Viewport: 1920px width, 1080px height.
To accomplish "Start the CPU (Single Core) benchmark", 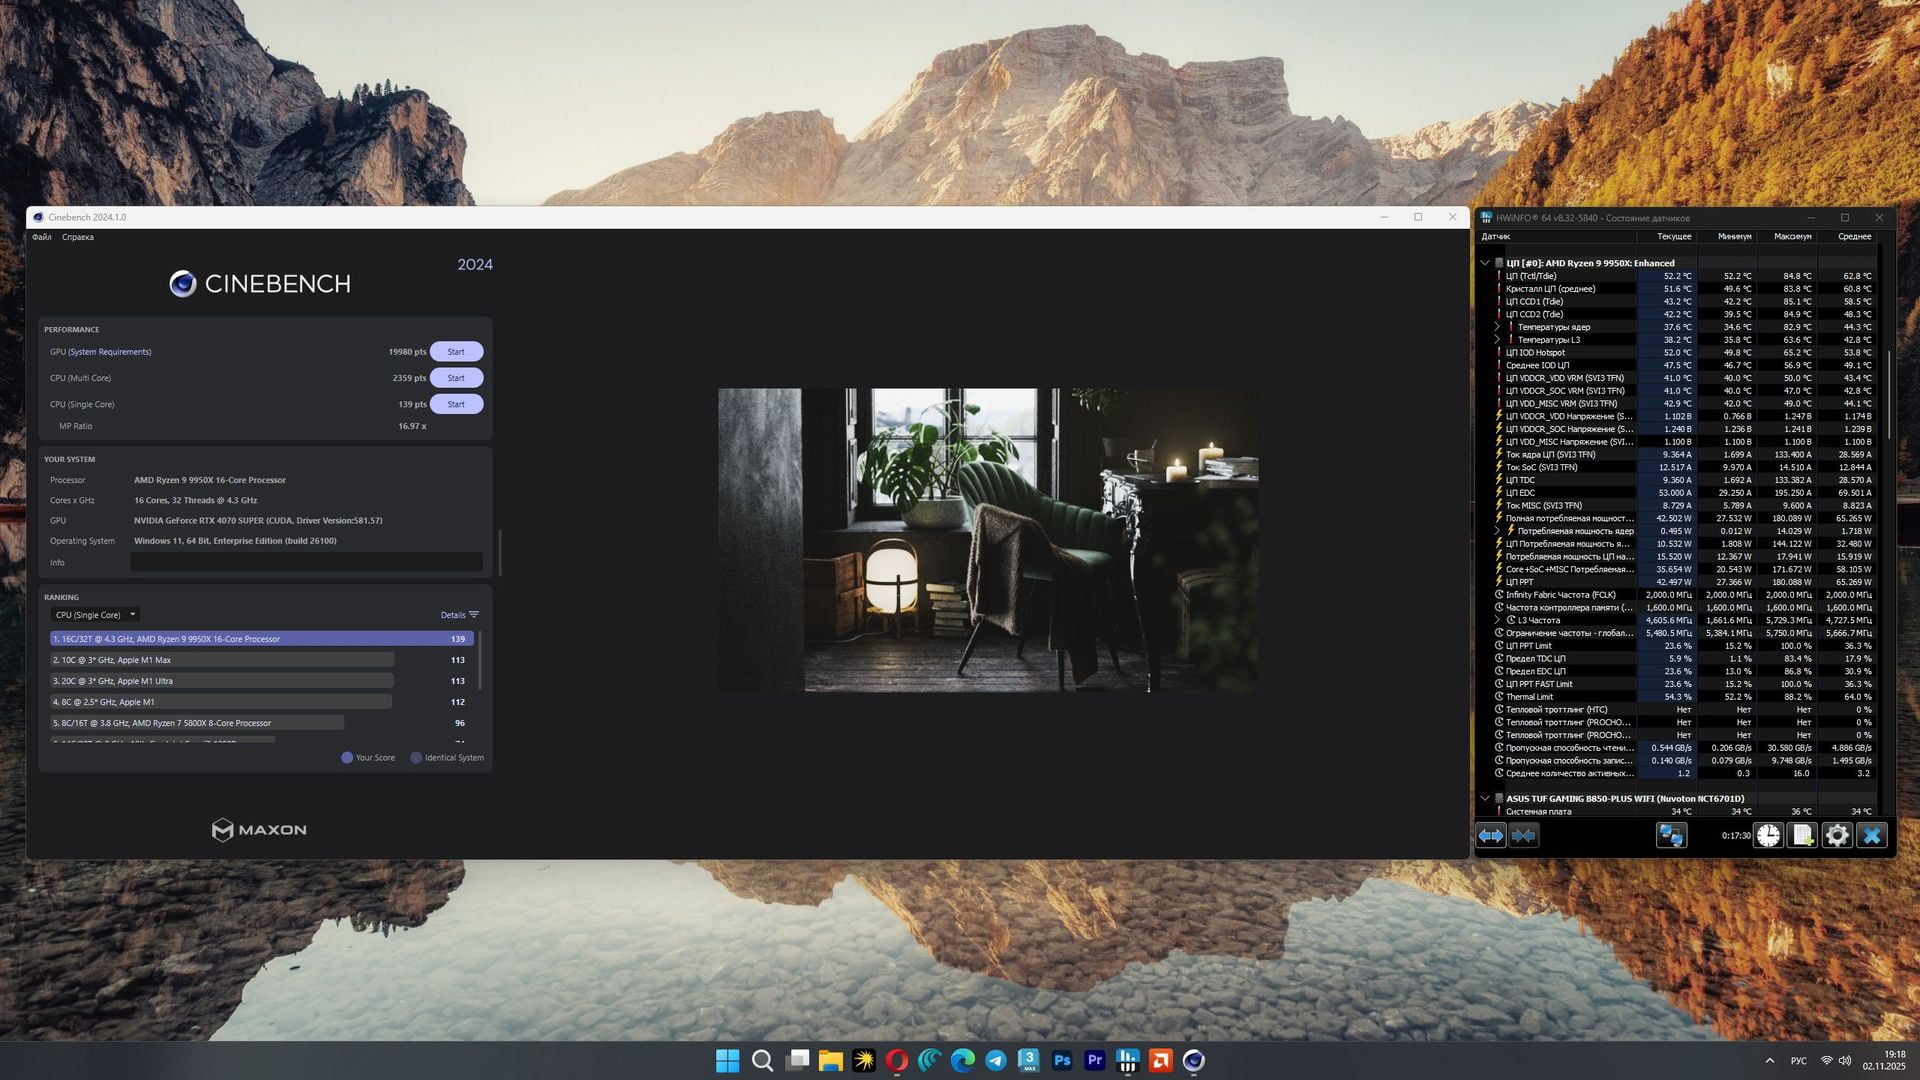I will pyautogui.click(x=456, y=404).
